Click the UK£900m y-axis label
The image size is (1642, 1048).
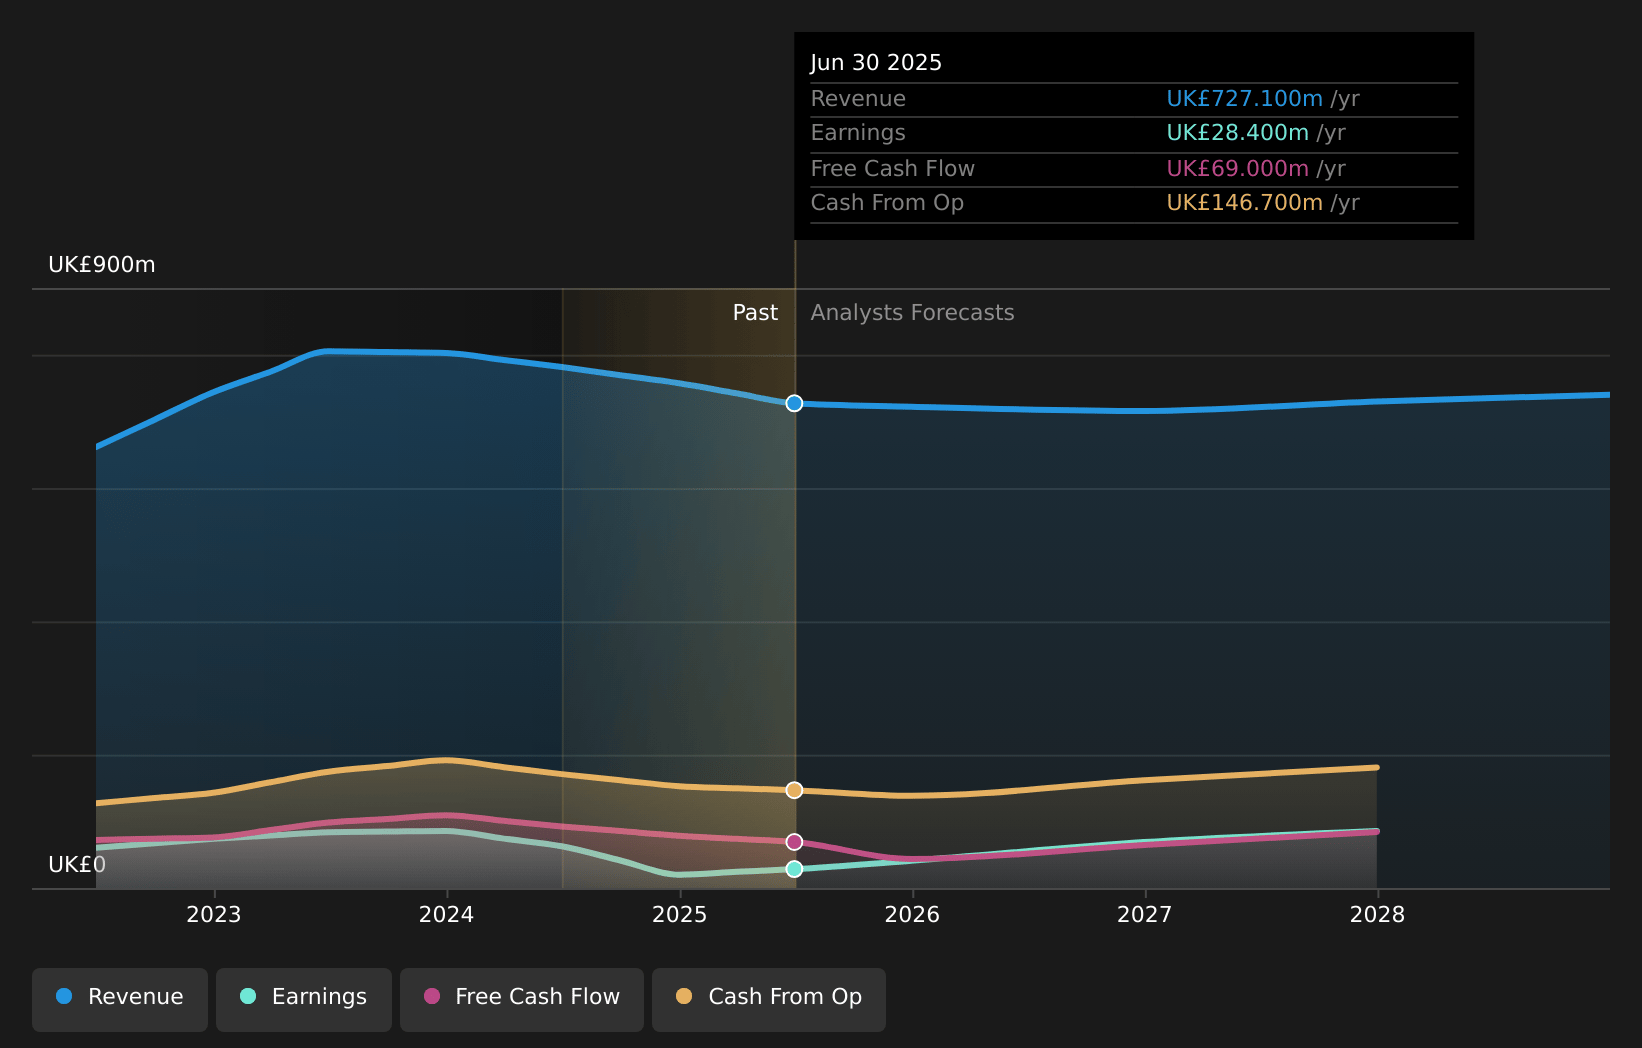click(x=102, y=265)
